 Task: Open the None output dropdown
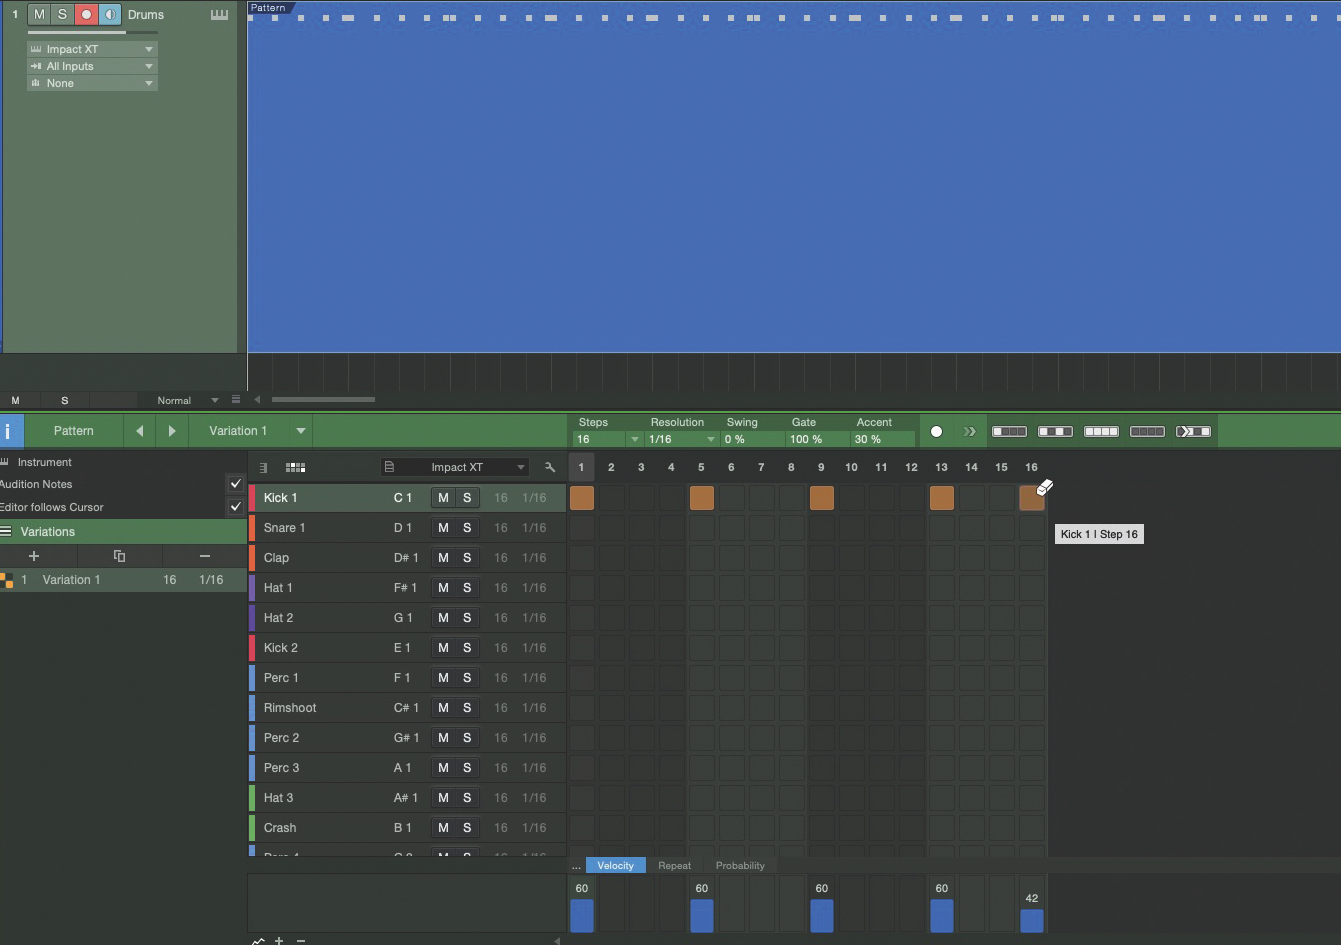(x=92, y=83)
